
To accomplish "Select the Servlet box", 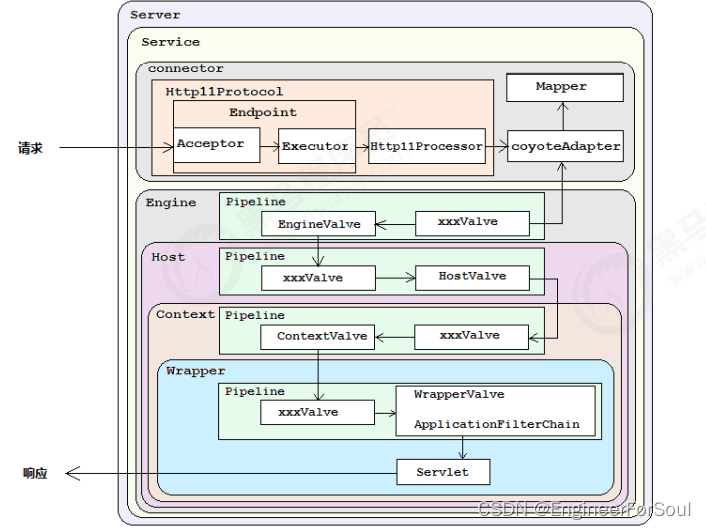I will click(443, 472).
